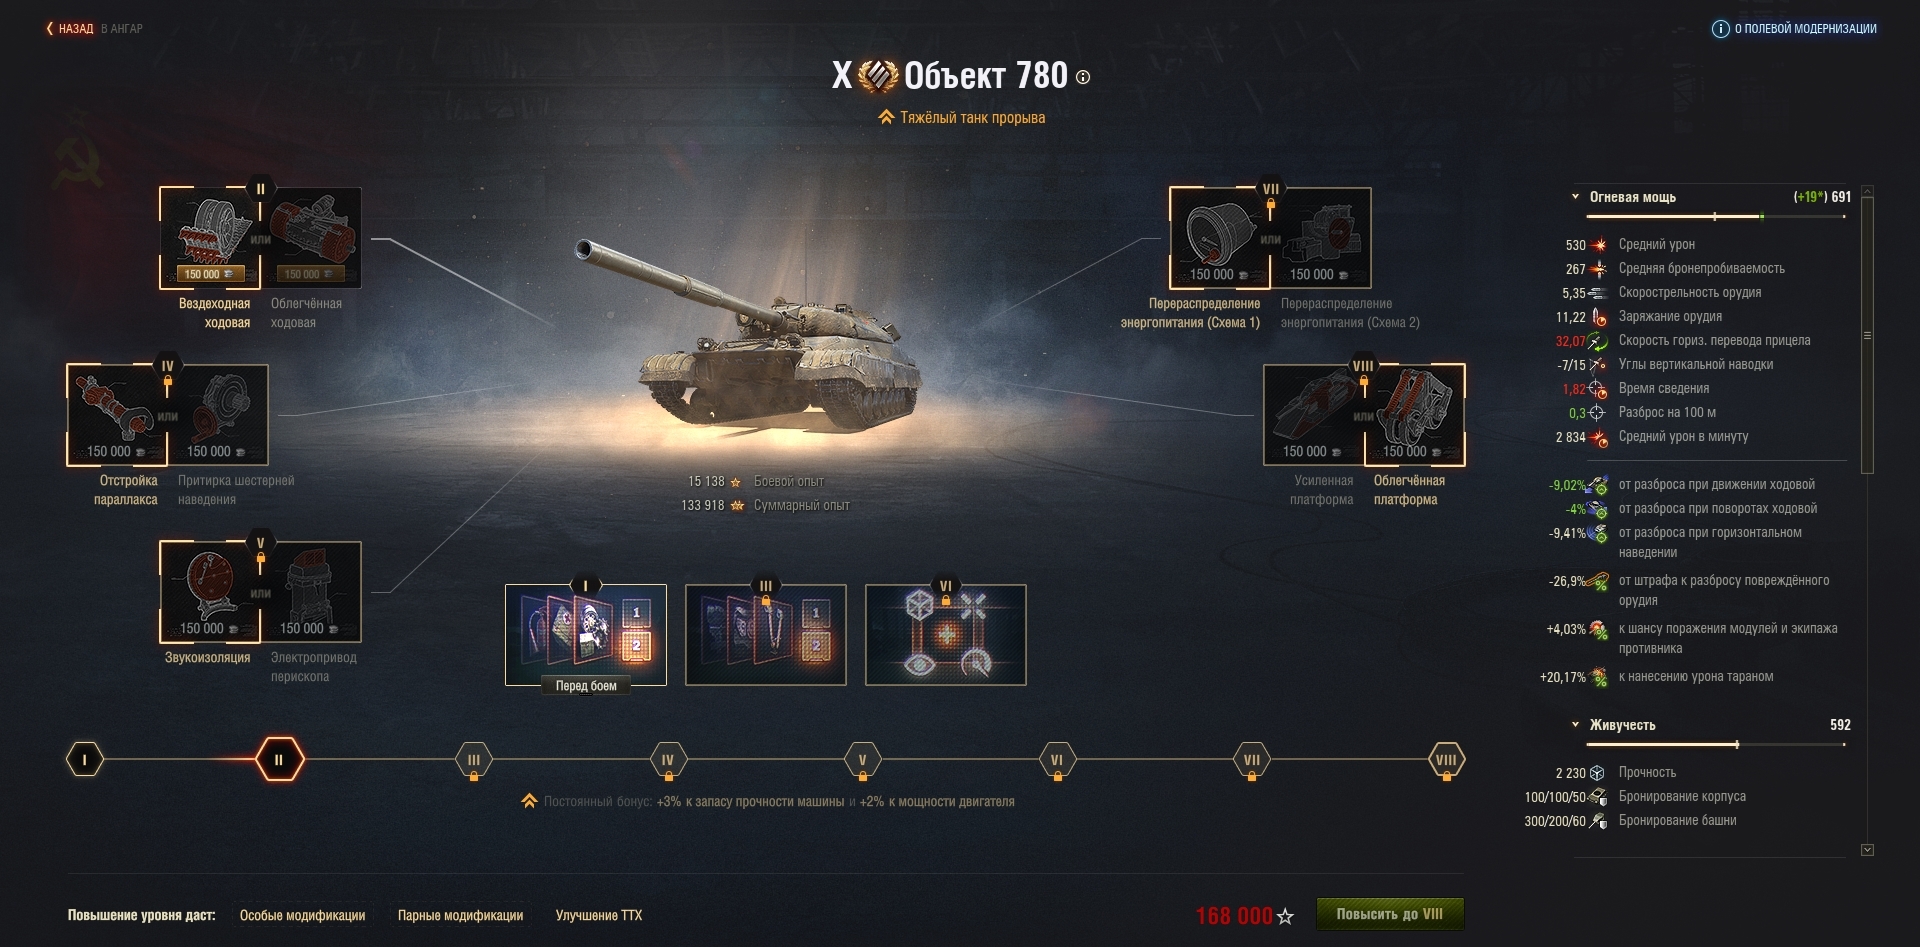
Task: Select level II hexagon on progress track
Action: coord(279,760)
